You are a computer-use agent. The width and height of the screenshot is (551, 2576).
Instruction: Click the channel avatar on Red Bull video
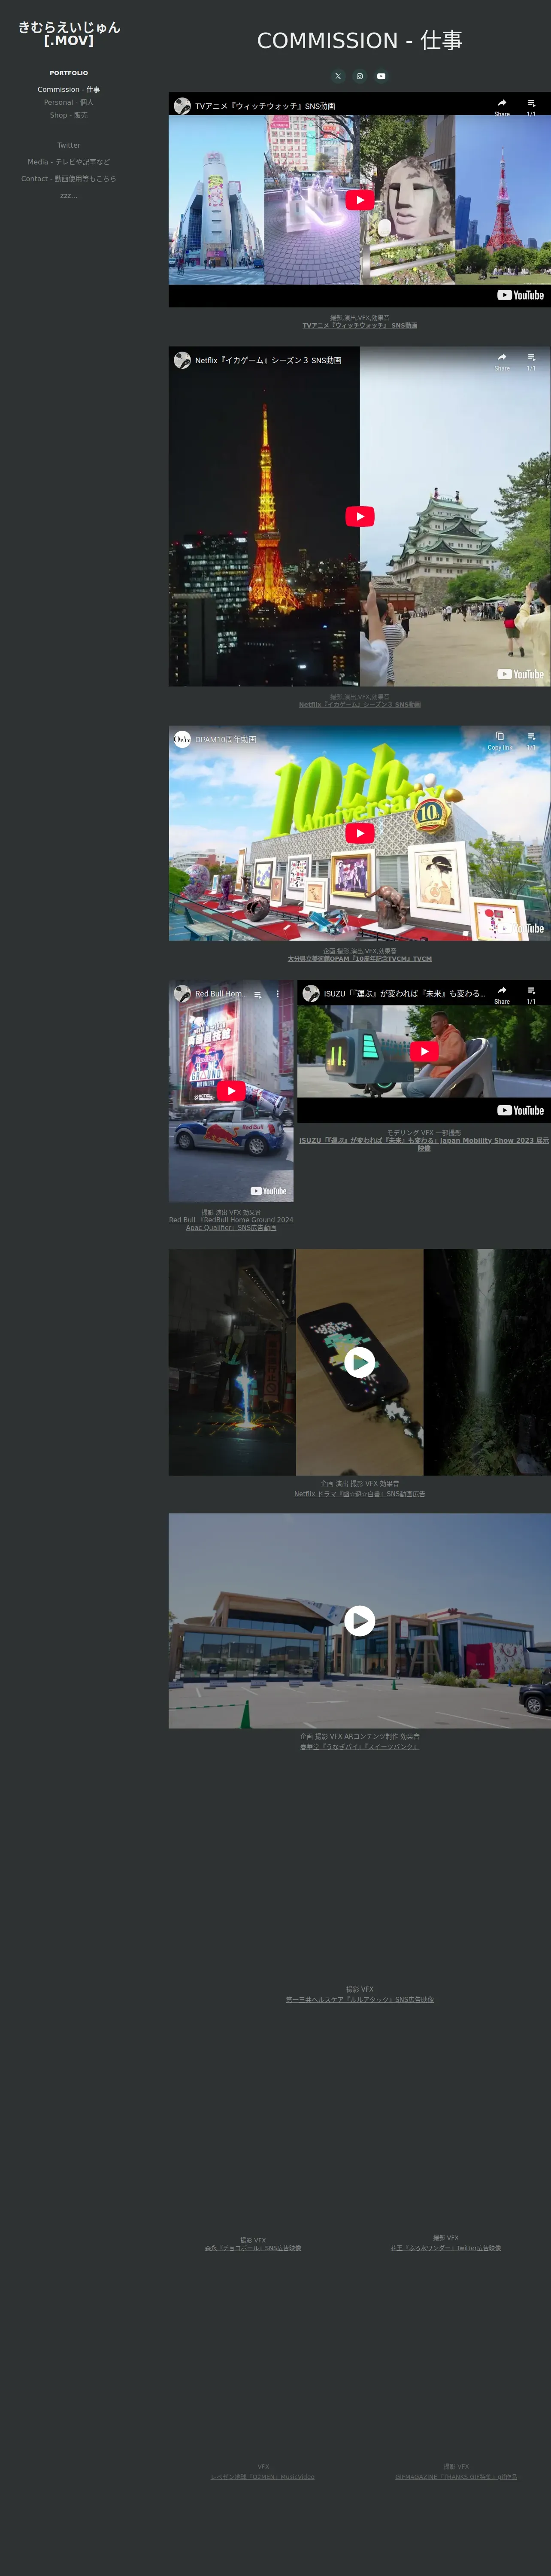pyautogui.click(x=182, y=993)
